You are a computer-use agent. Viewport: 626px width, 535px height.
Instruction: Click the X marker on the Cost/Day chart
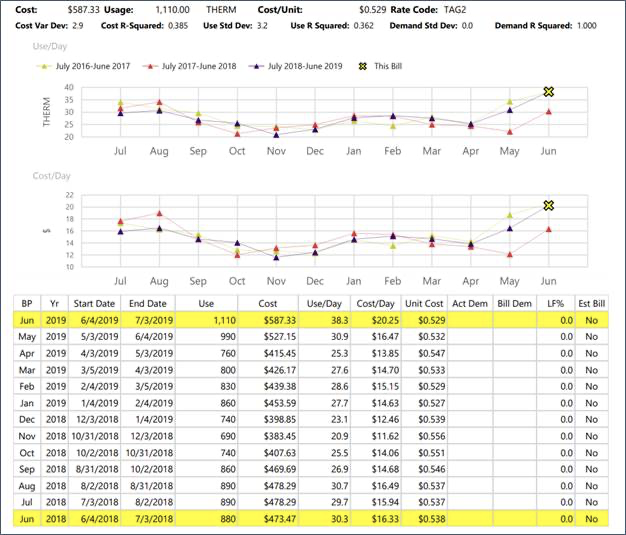tap(548, 205)
